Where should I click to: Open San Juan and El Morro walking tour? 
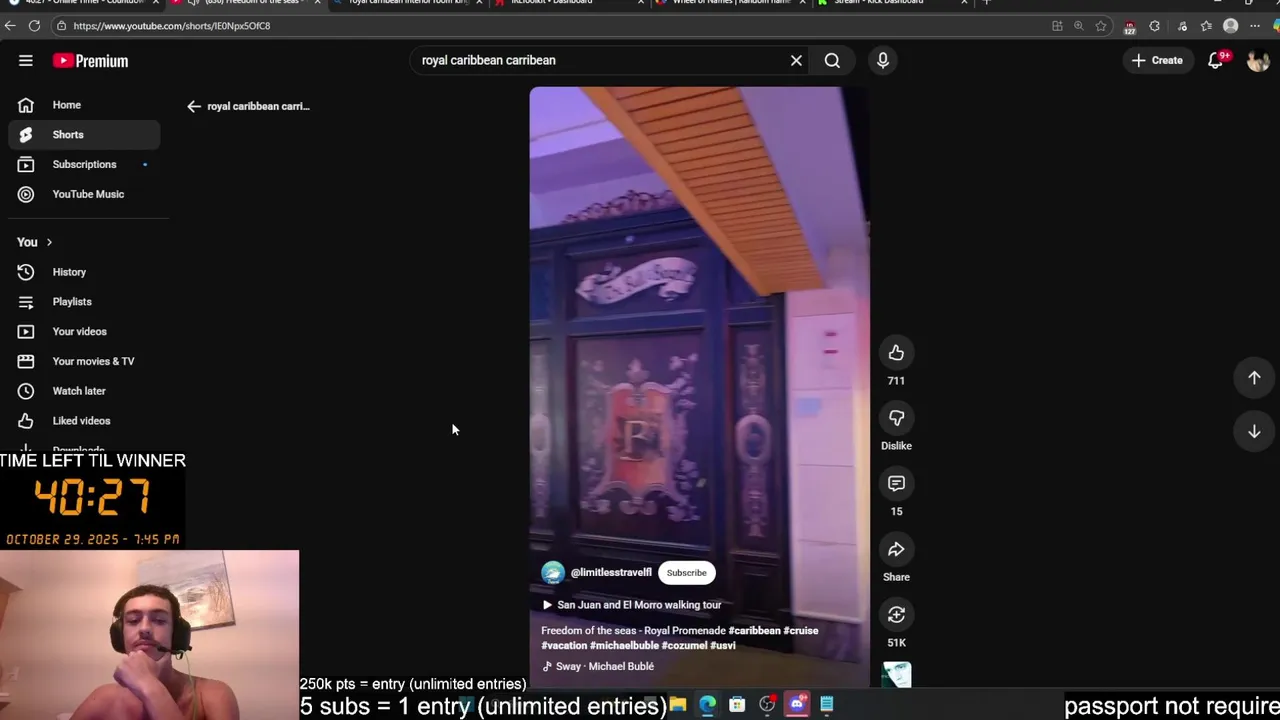coord(632,605)
